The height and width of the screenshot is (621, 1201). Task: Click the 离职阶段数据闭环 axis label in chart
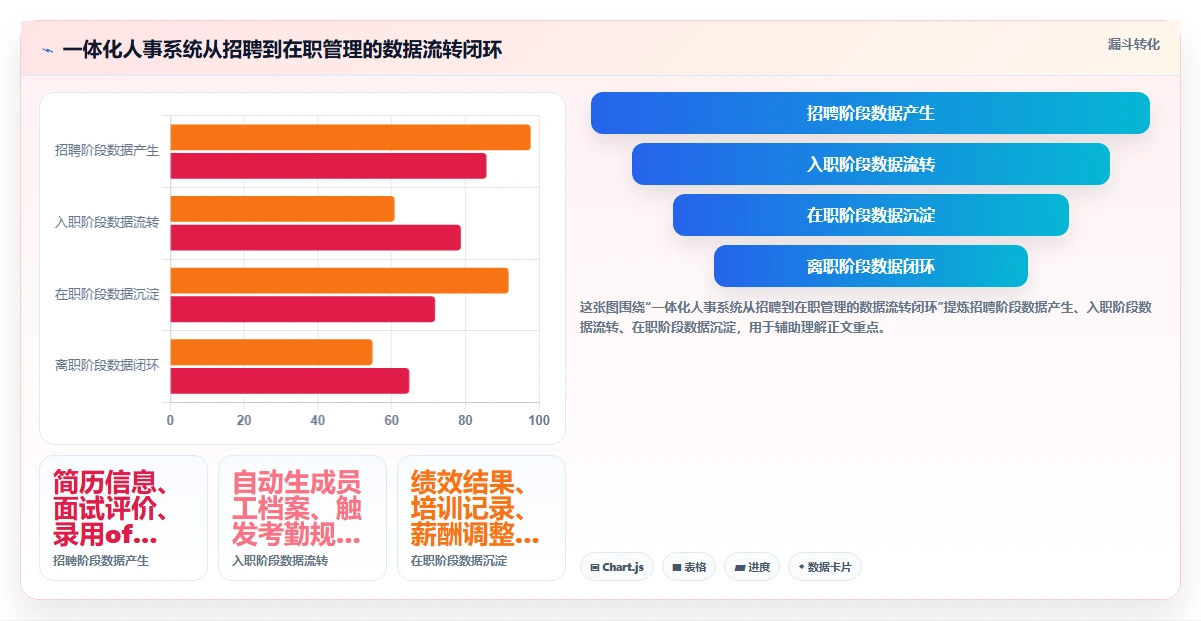coord(107,366)
